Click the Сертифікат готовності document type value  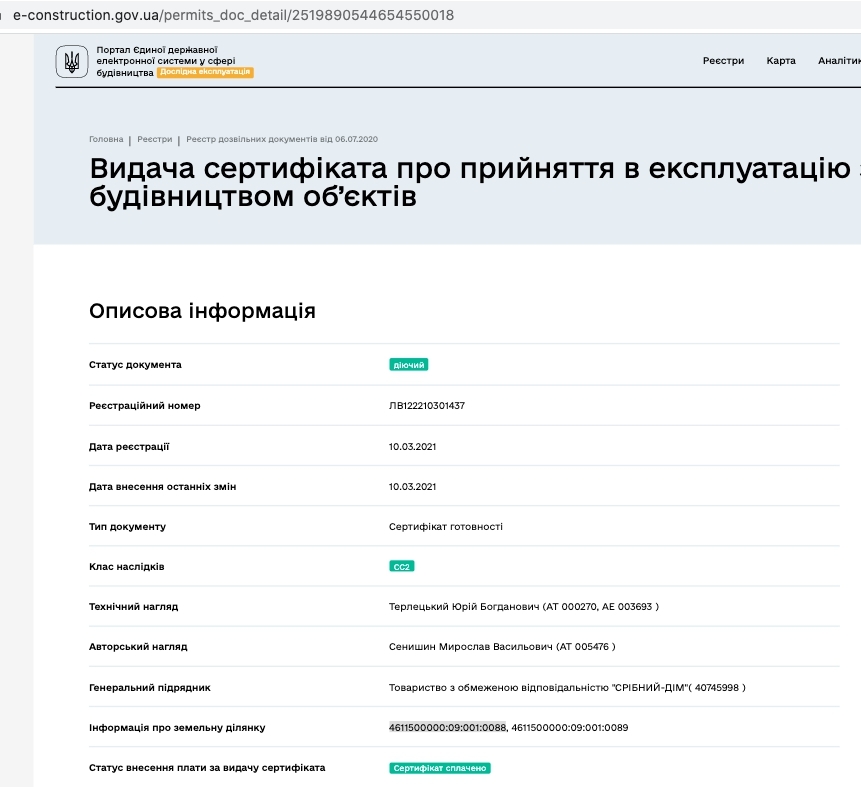446,527
